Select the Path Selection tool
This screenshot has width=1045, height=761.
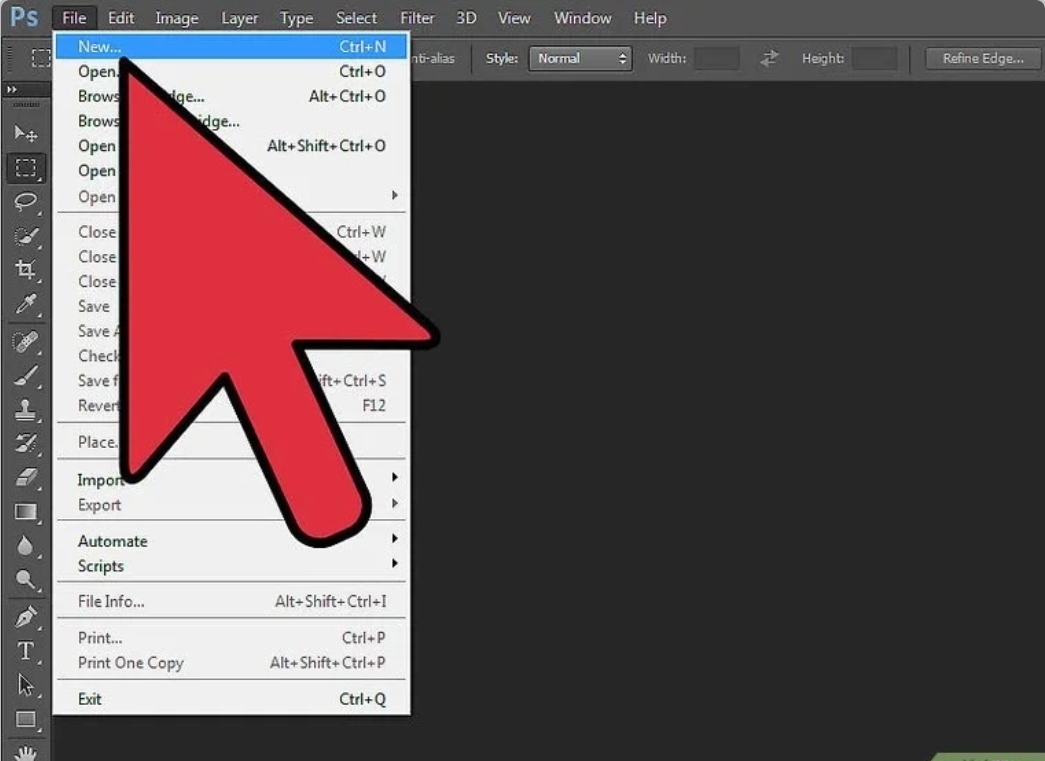click(25, 685)
